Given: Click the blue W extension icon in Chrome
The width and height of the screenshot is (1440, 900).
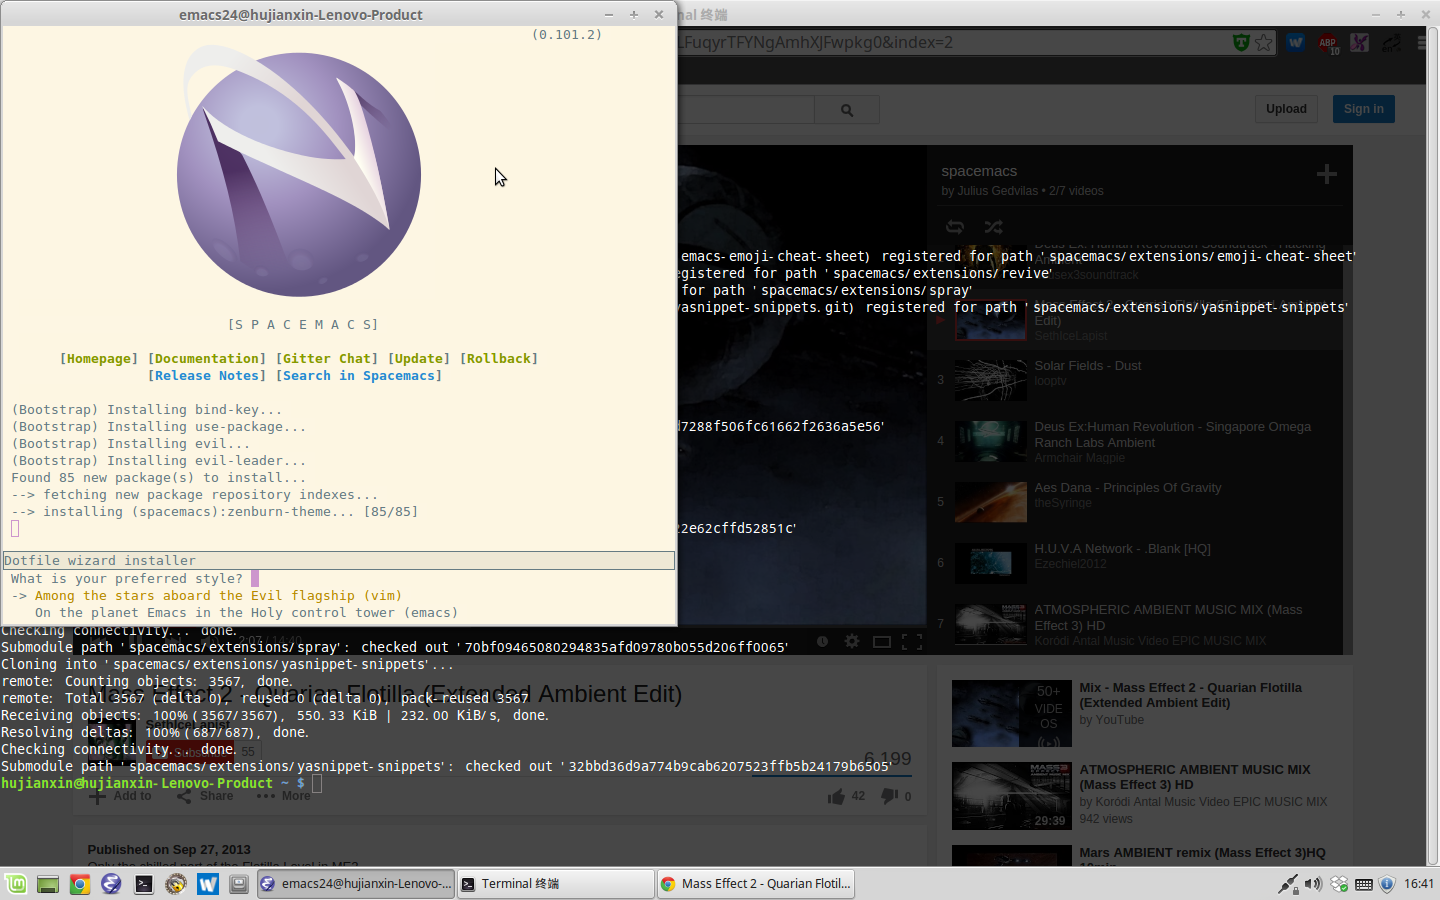Looking at the screenshot, I should click(x=1296, y=42).
